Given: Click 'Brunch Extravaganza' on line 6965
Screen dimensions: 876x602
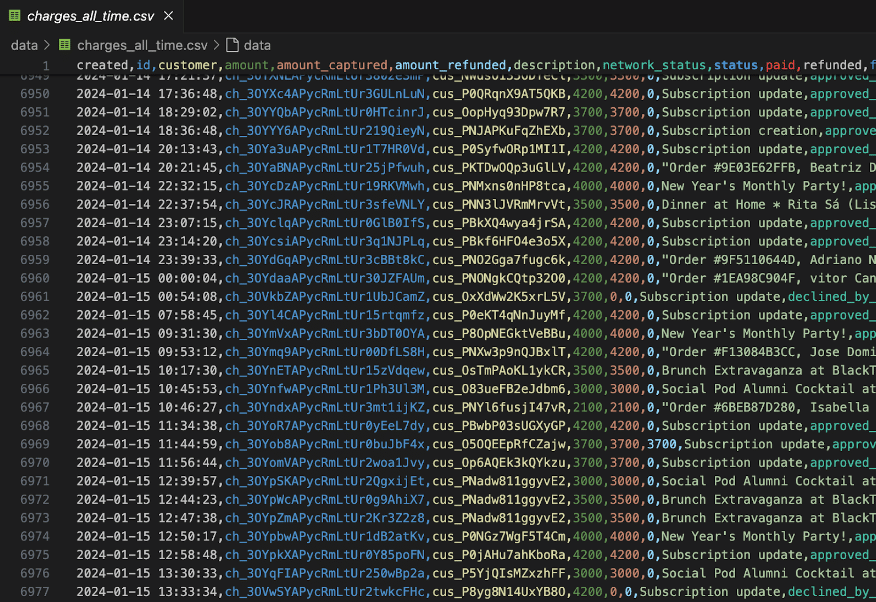Looking at the screenshot, I should click(731, 370).
